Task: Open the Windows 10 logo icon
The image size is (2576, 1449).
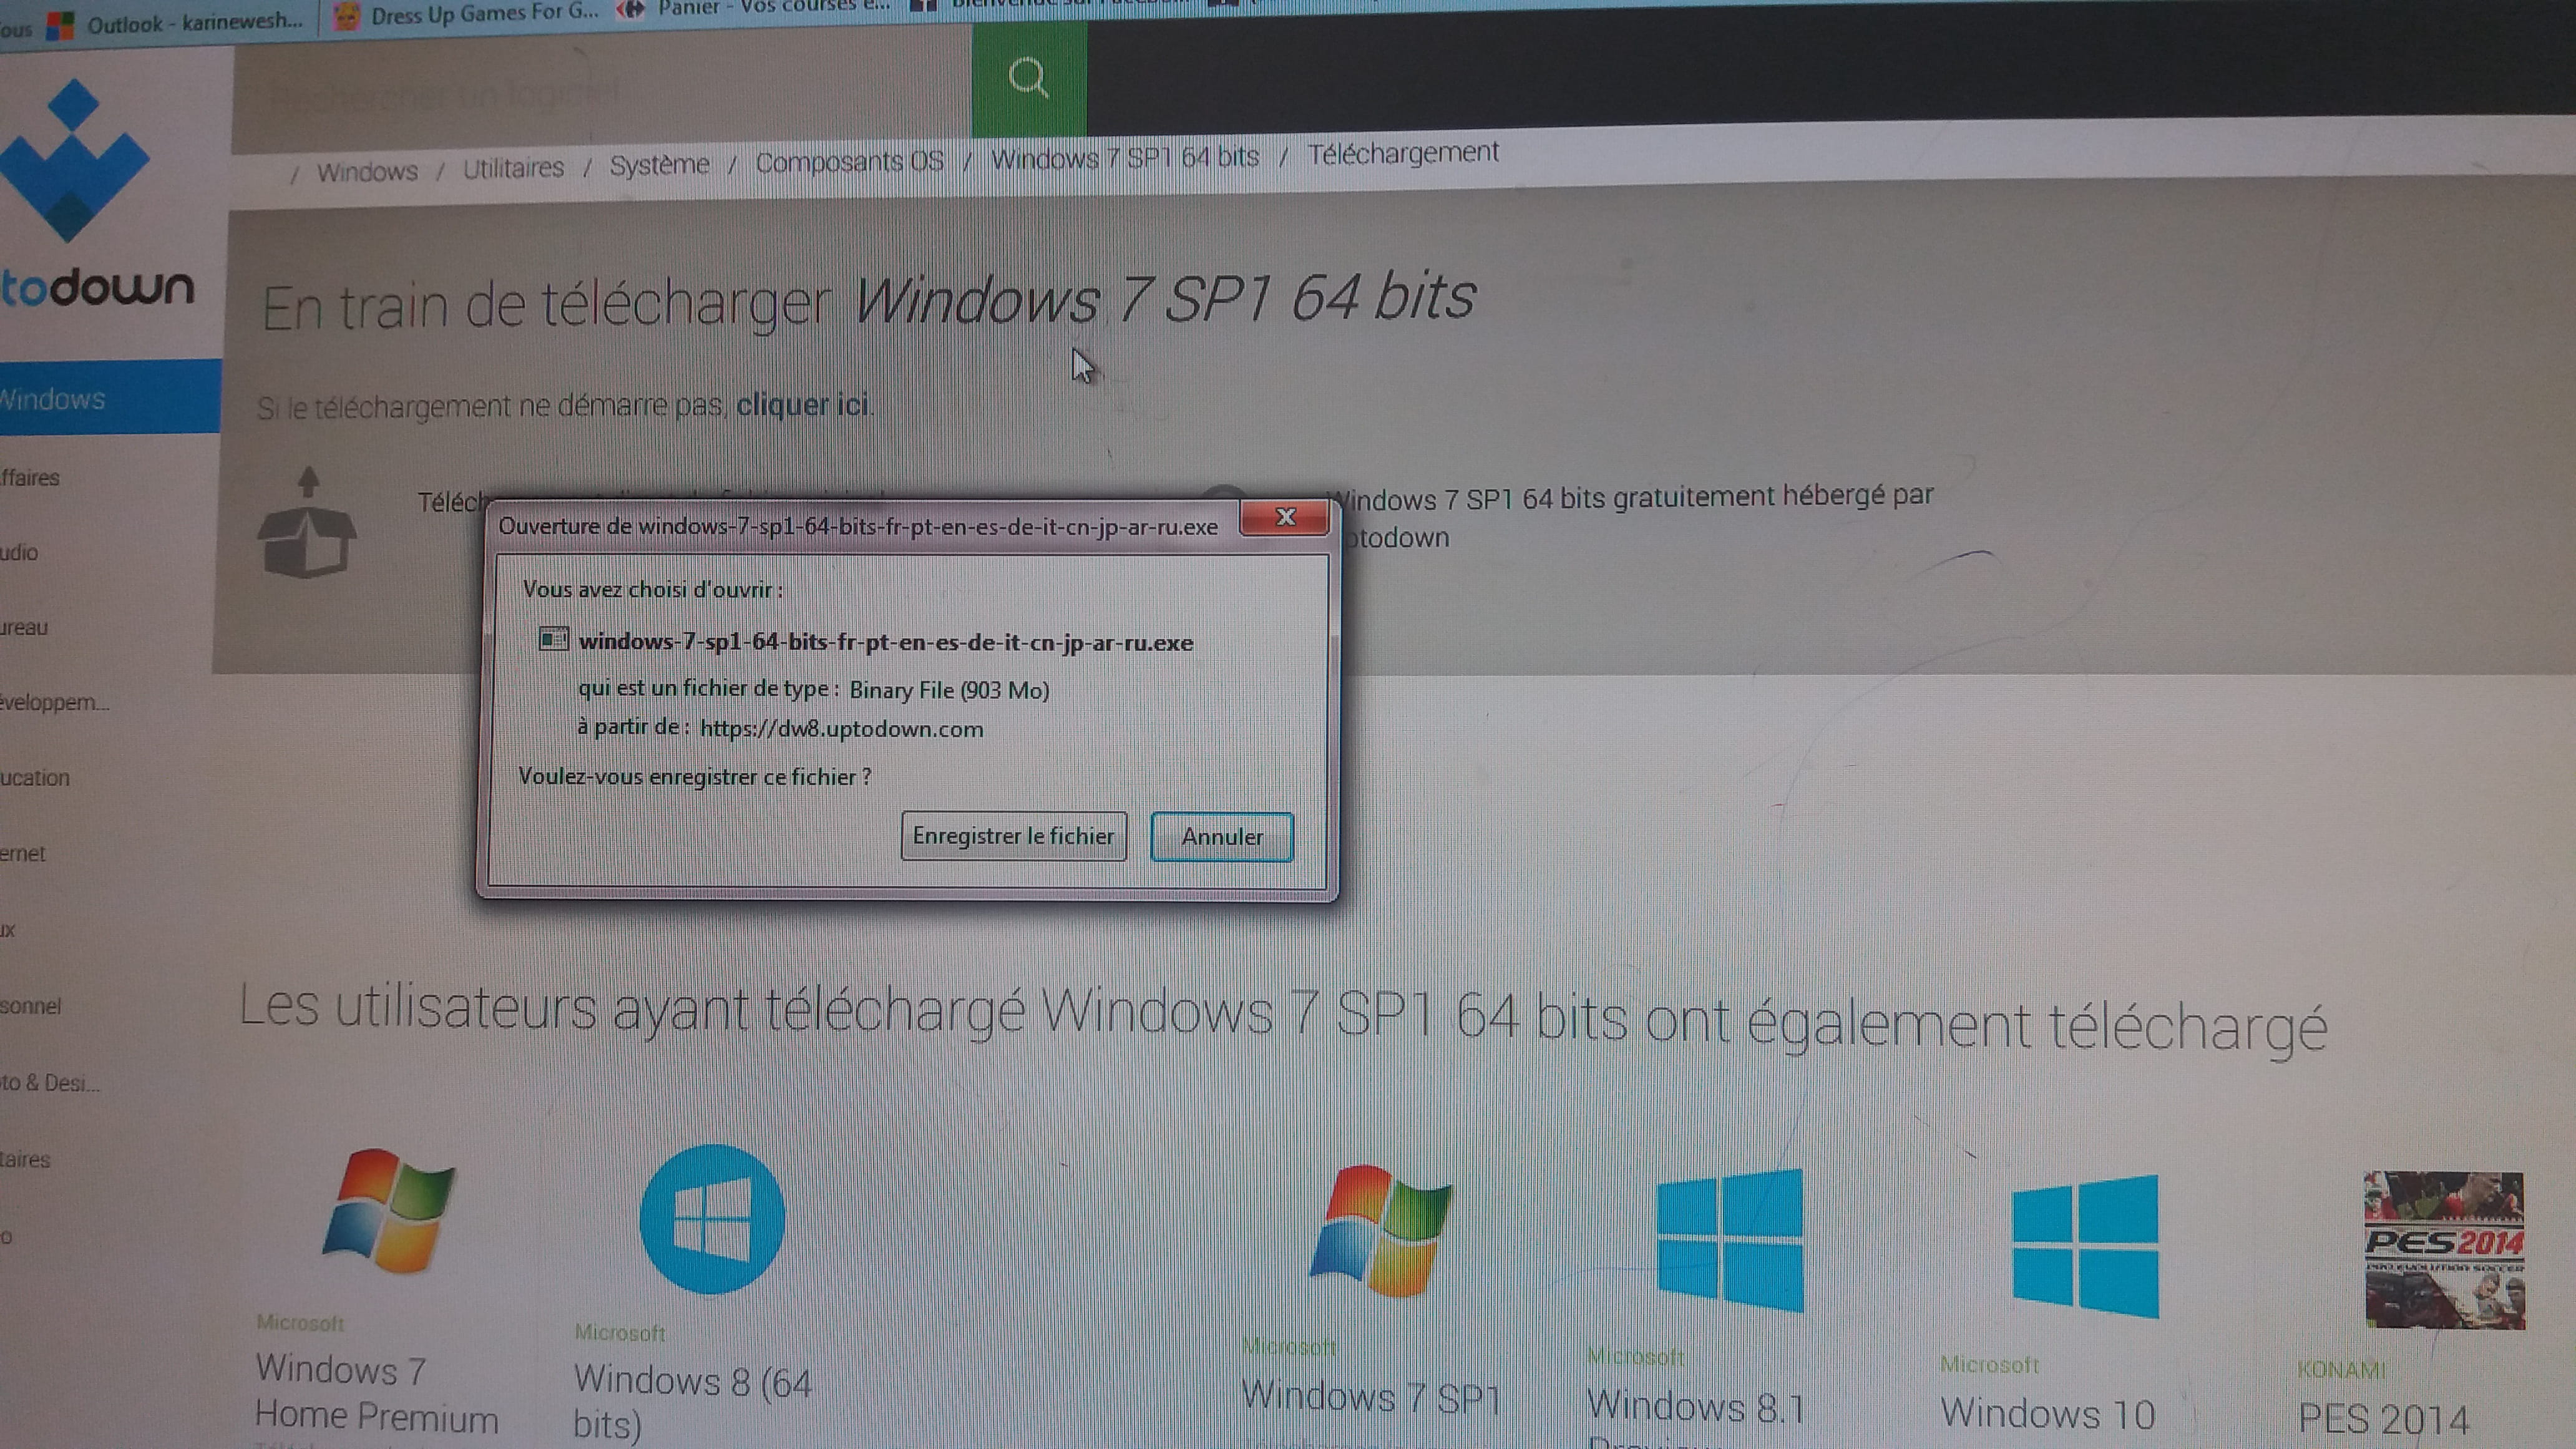Action: click(x=2085, y=1246)
